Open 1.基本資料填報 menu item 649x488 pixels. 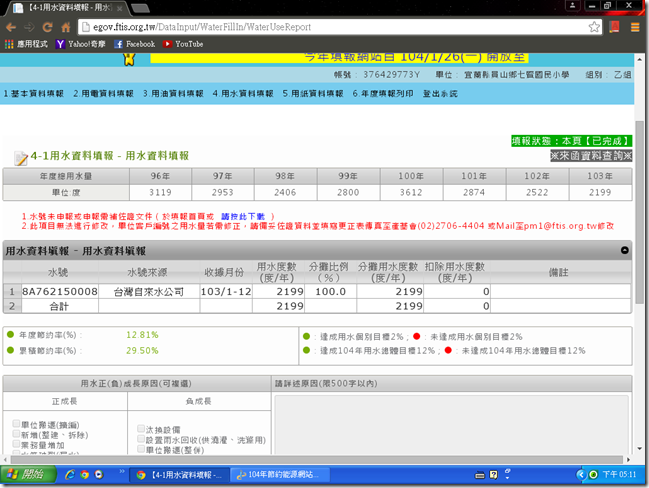pyautogui.click(x=34, y=94)
